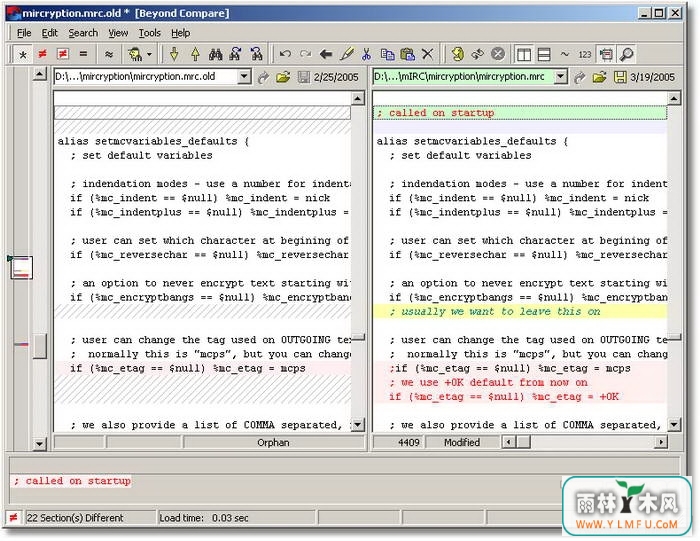The height and width of the screenshot is (541, 700).
Task: Click the status bar not-equal icon
Action: [13, 518]
